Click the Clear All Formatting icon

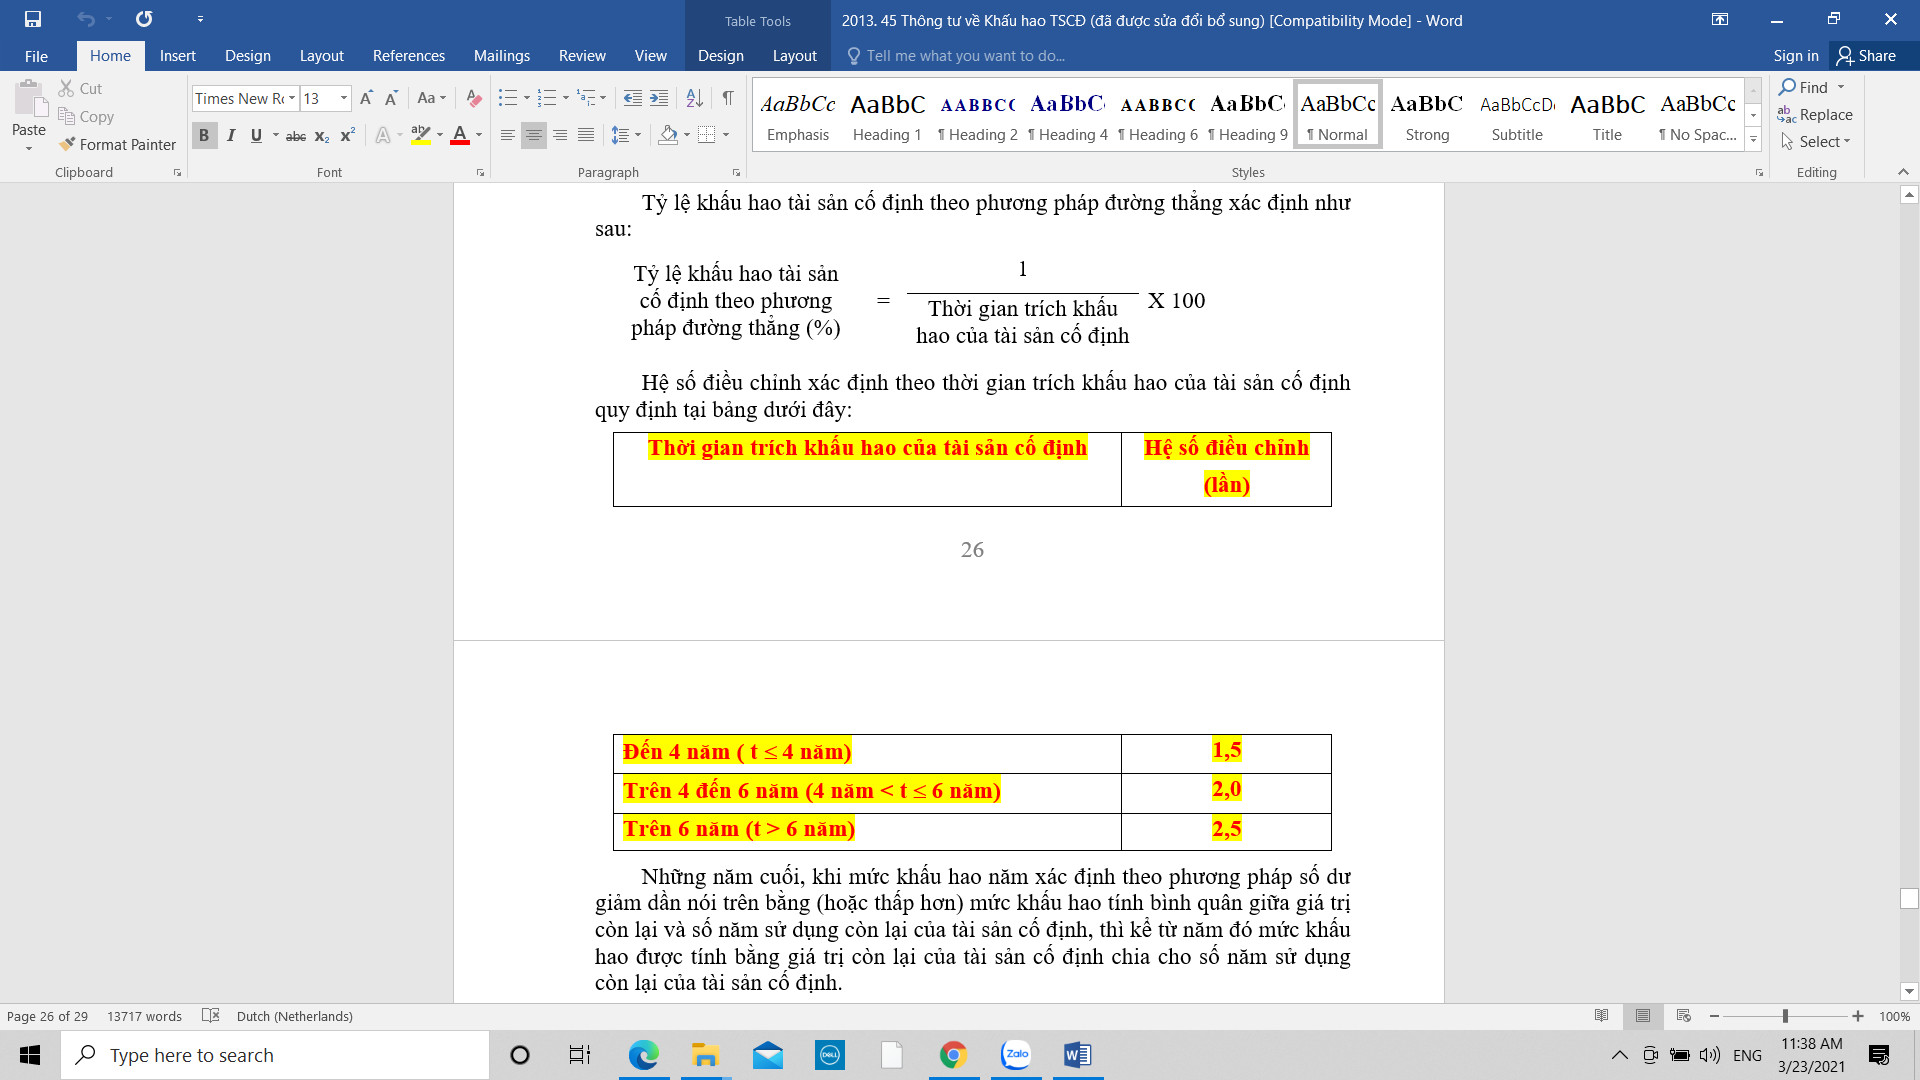pos(474,98)
